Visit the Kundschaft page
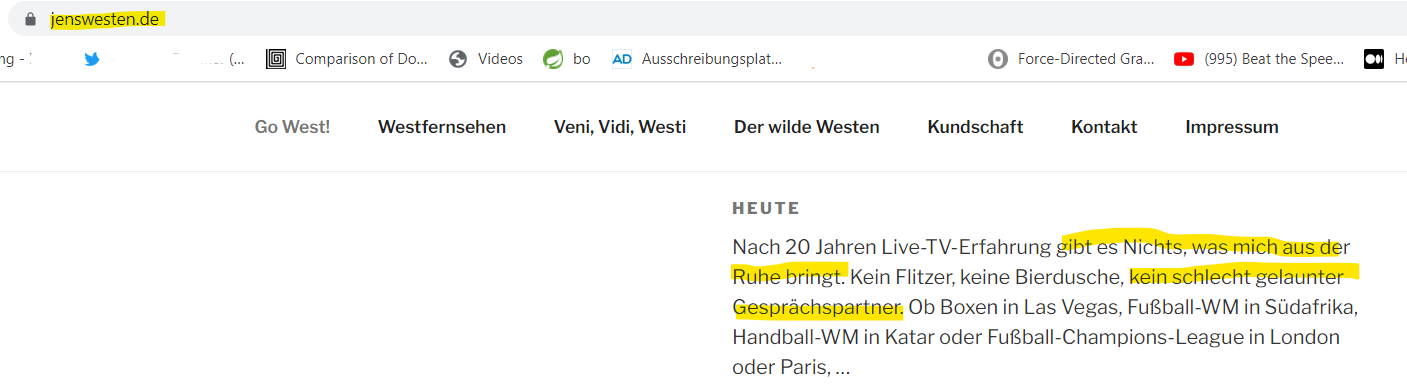The height and width of the screenshot is (390, 1407). tap(975, 127)
